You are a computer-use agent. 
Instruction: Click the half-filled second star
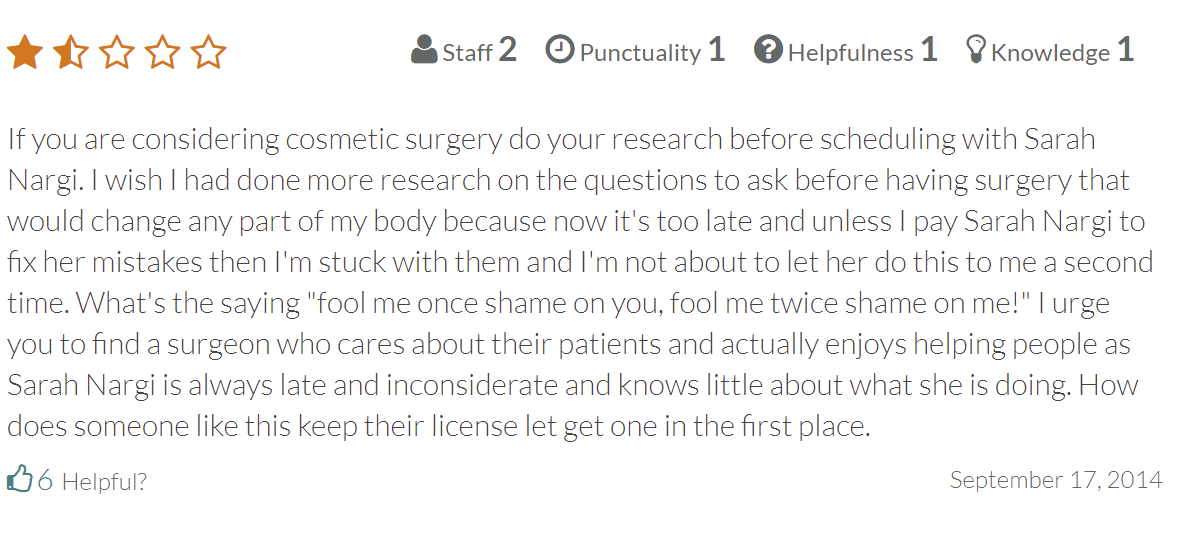tap(70, 52)
